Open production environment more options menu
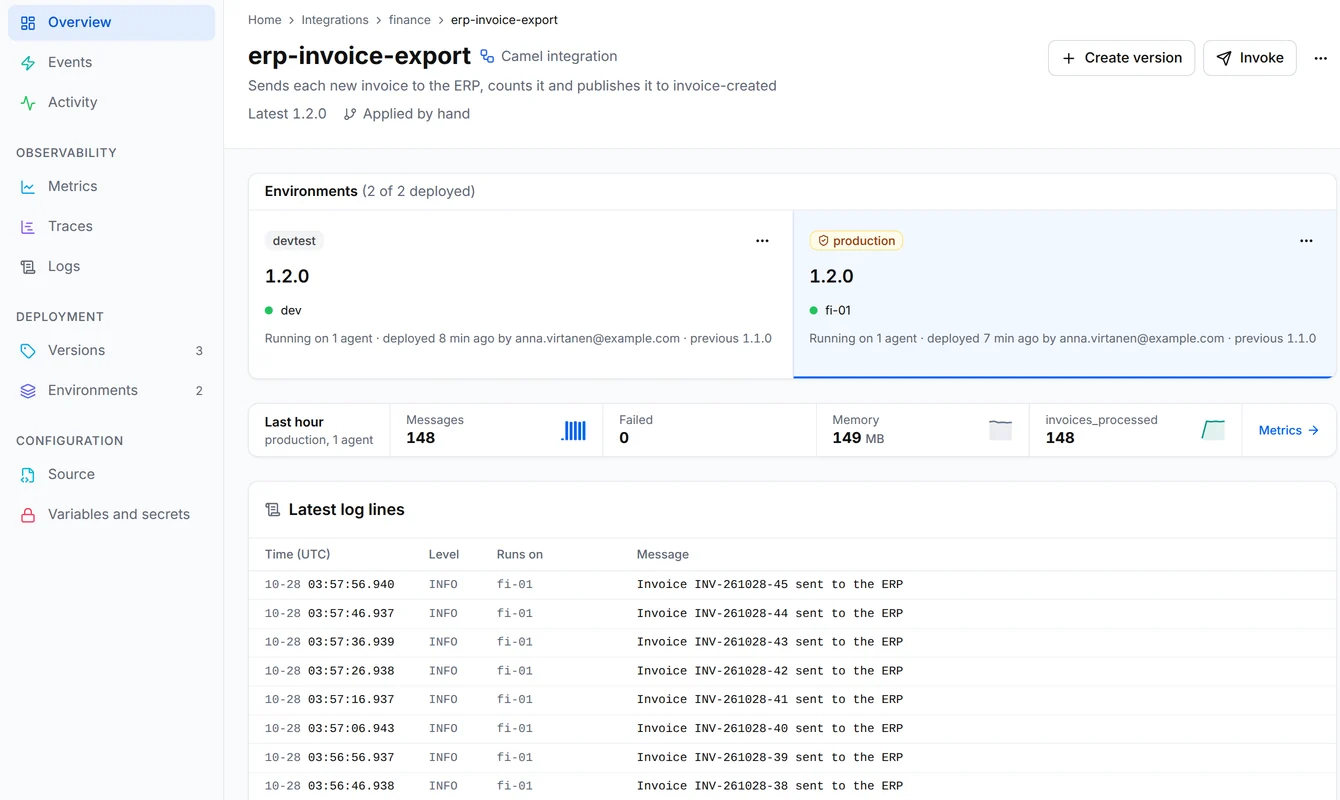The image size is (1340, 800). 1306,241
